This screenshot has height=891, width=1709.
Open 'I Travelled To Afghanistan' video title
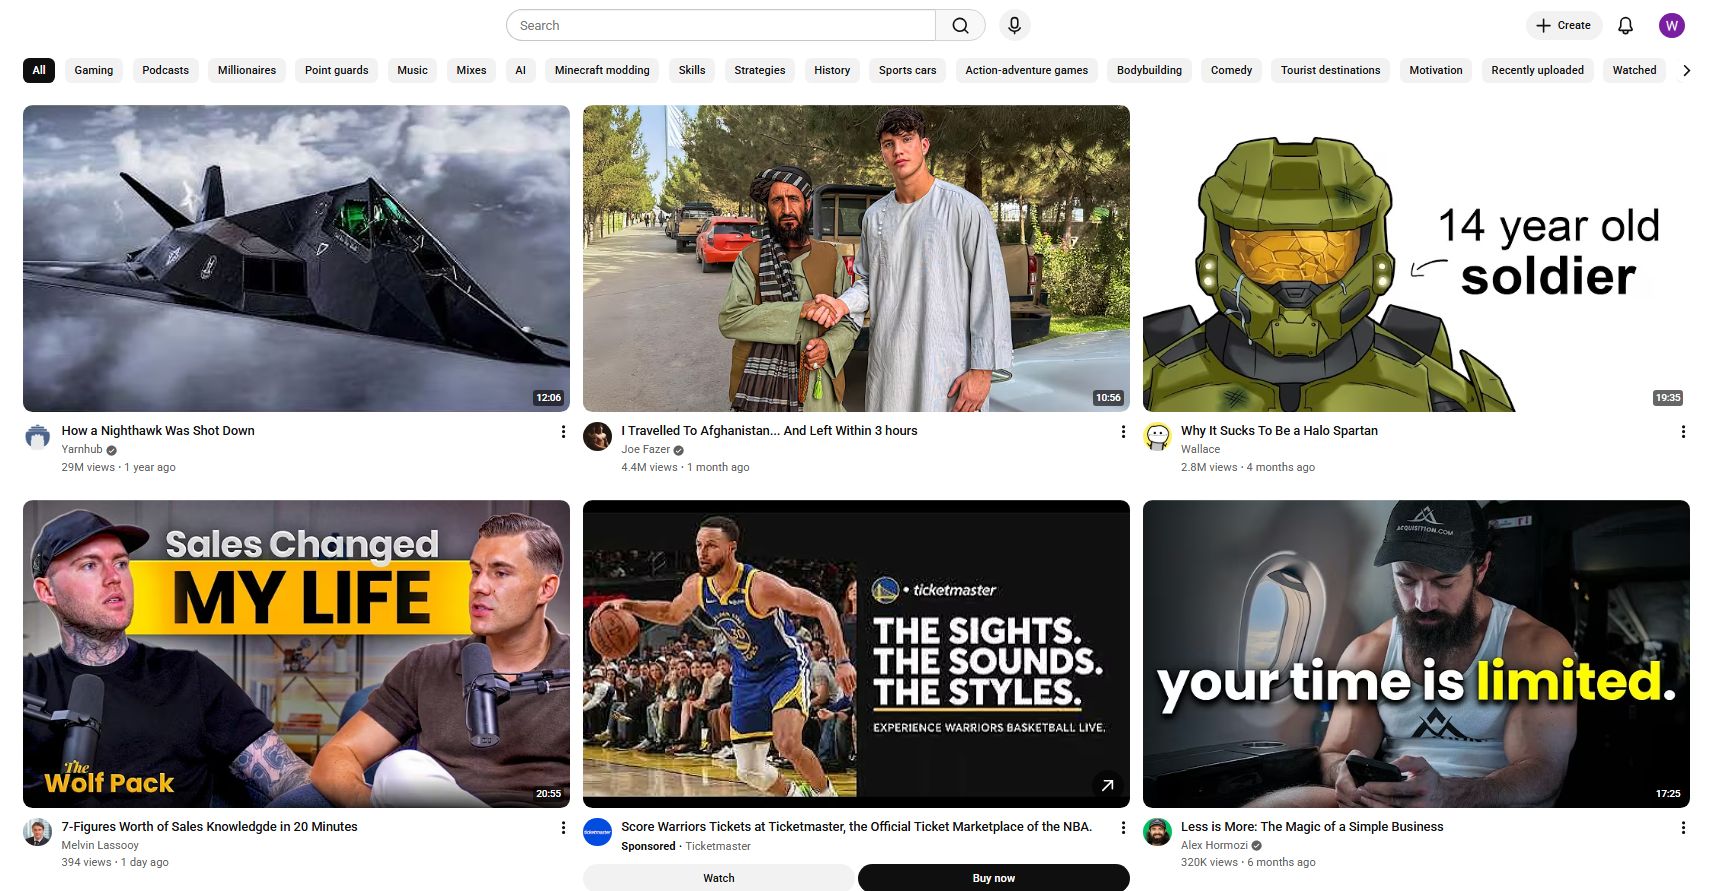pos(769,431)
